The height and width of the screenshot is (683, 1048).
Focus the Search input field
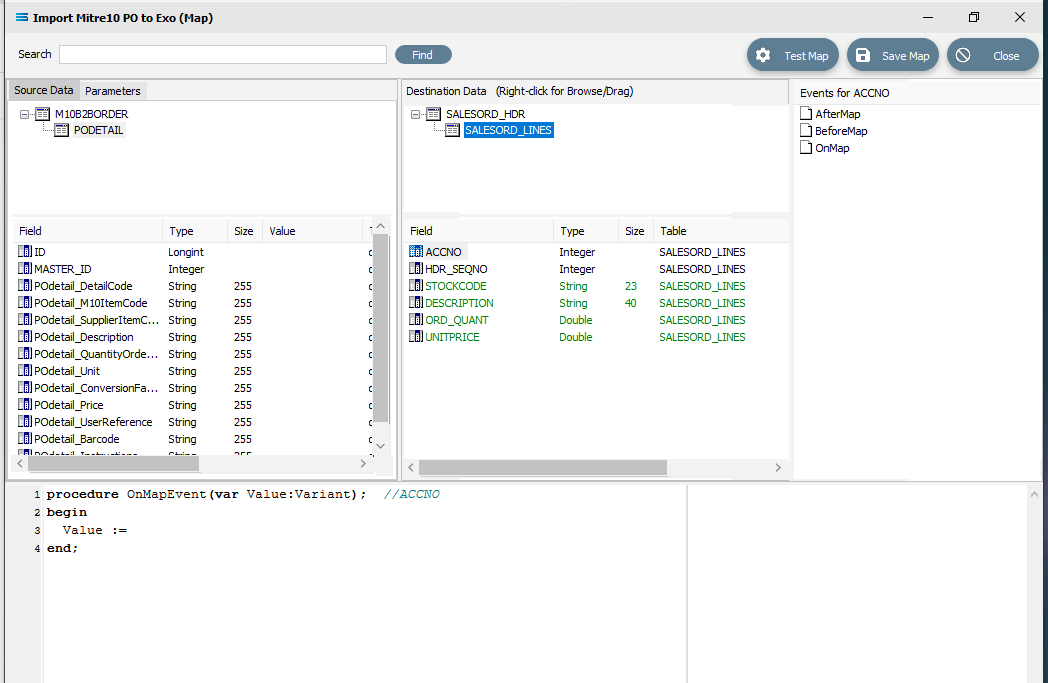(x=223, y=55)
